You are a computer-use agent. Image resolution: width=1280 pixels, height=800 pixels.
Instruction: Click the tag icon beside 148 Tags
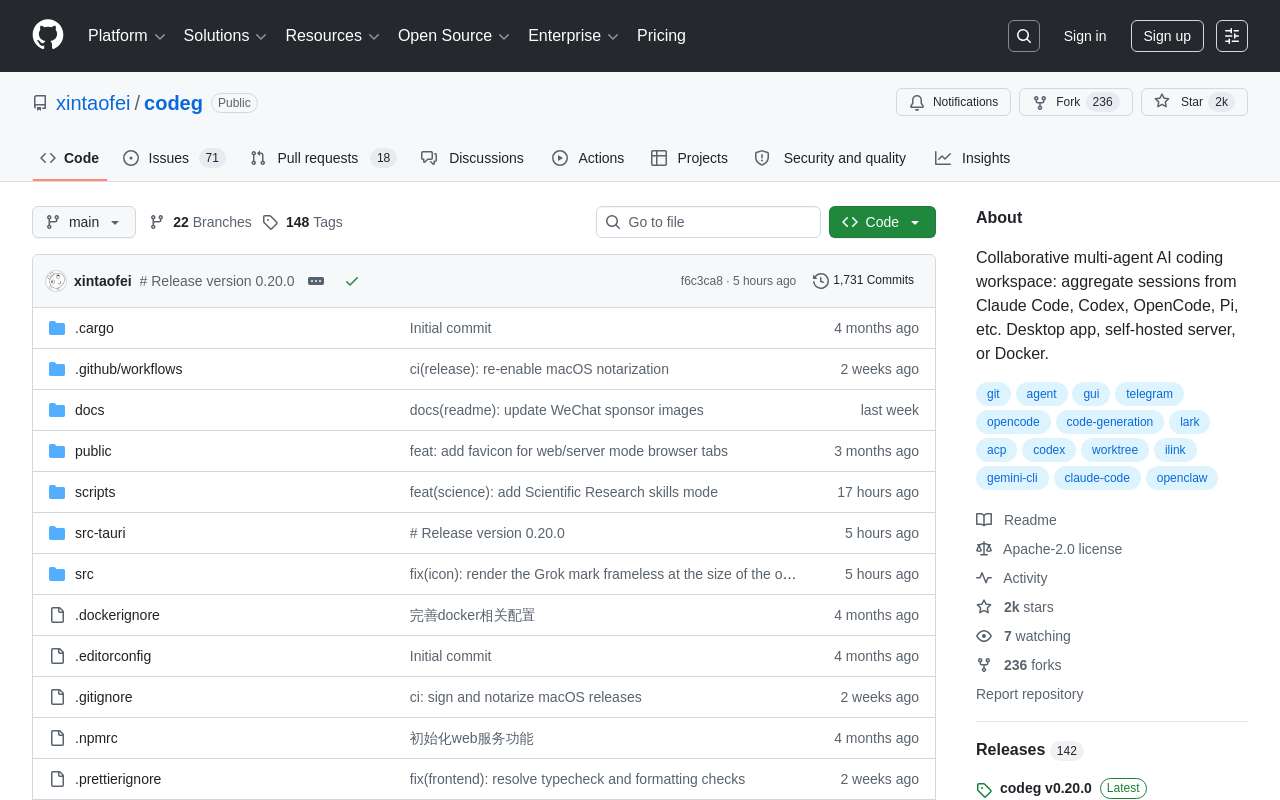tap(270, 222)
